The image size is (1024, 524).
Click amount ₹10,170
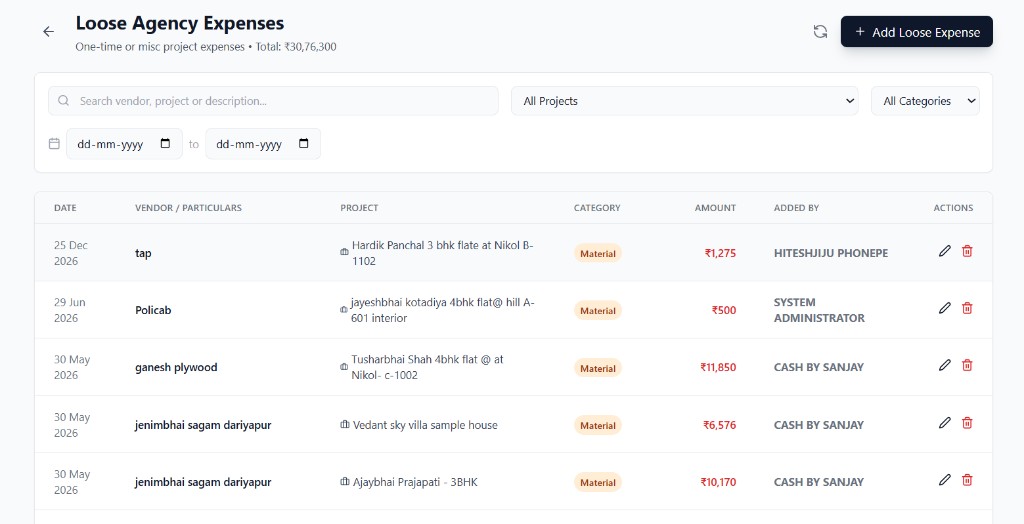click(718, 482)
